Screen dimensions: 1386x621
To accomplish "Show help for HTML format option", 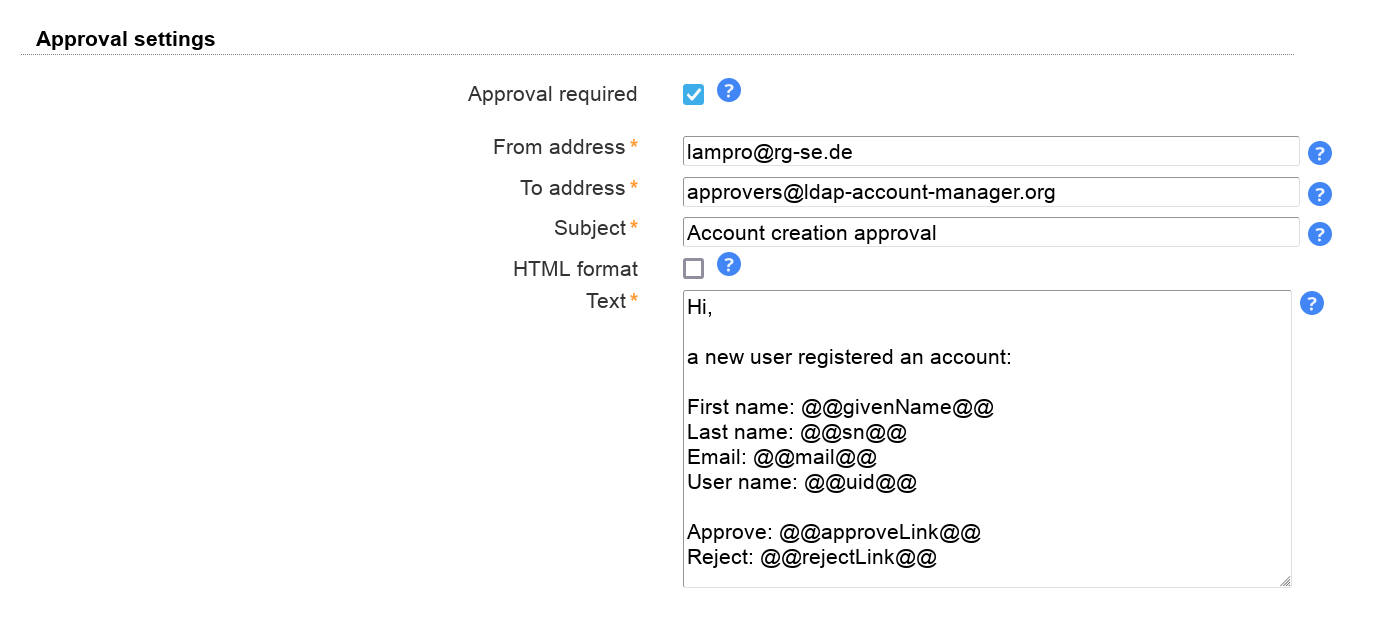I will tap(729, 265).
